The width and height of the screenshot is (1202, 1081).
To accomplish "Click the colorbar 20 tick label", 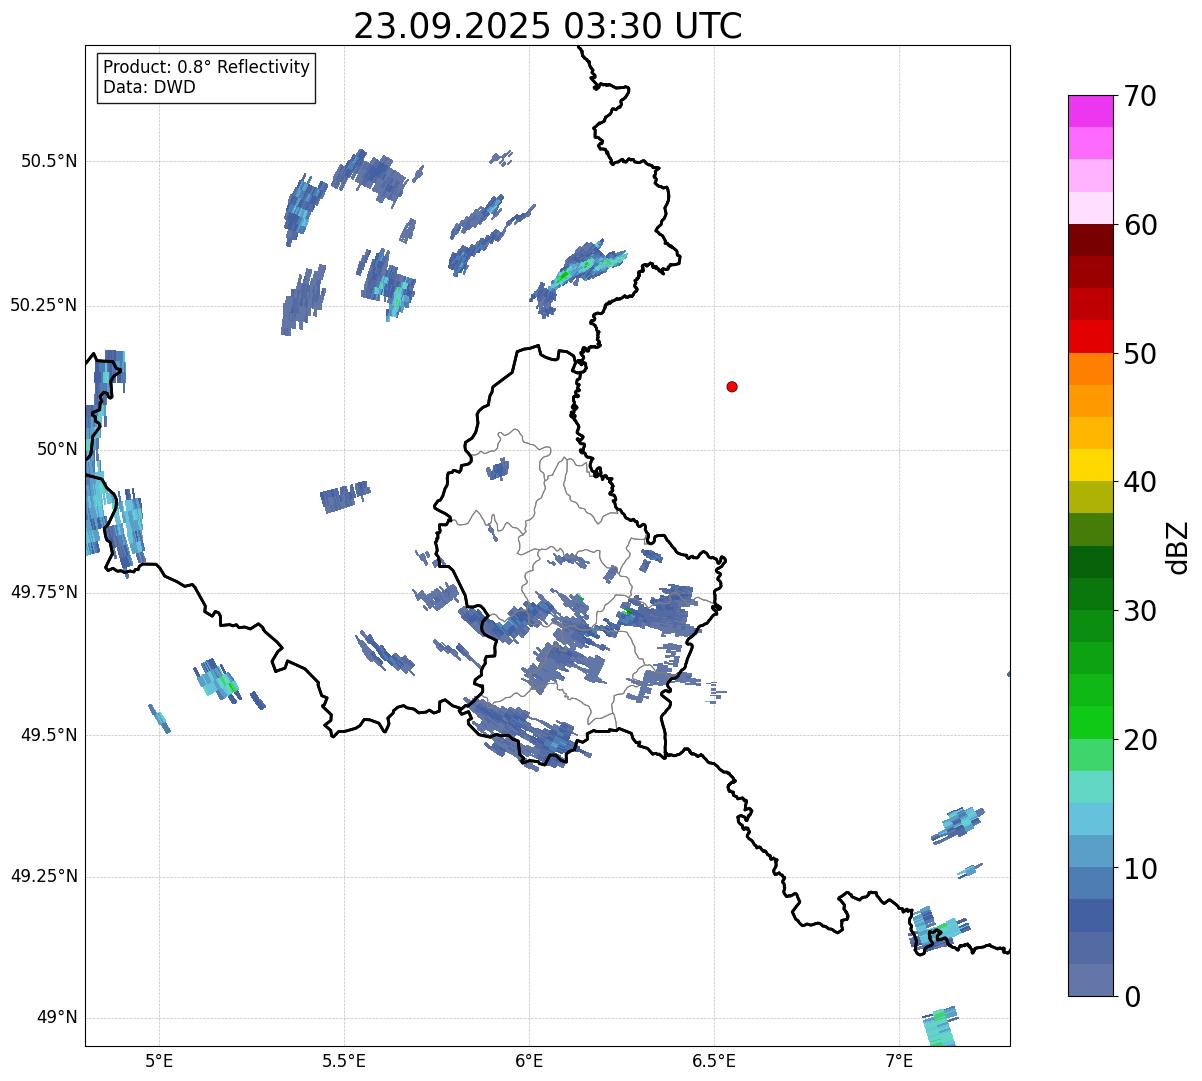I will pos(1141,740).
